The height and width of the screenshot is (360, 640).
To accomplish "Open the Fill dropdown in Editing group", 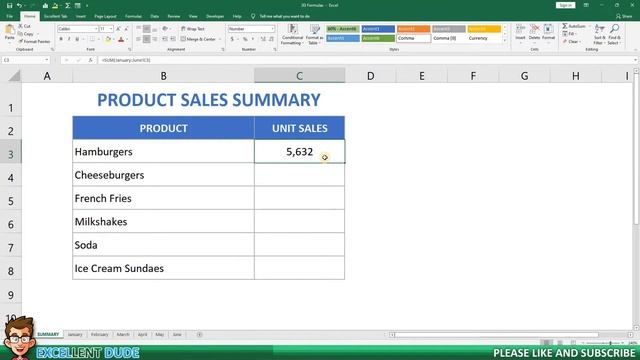I will pos(570,34).
